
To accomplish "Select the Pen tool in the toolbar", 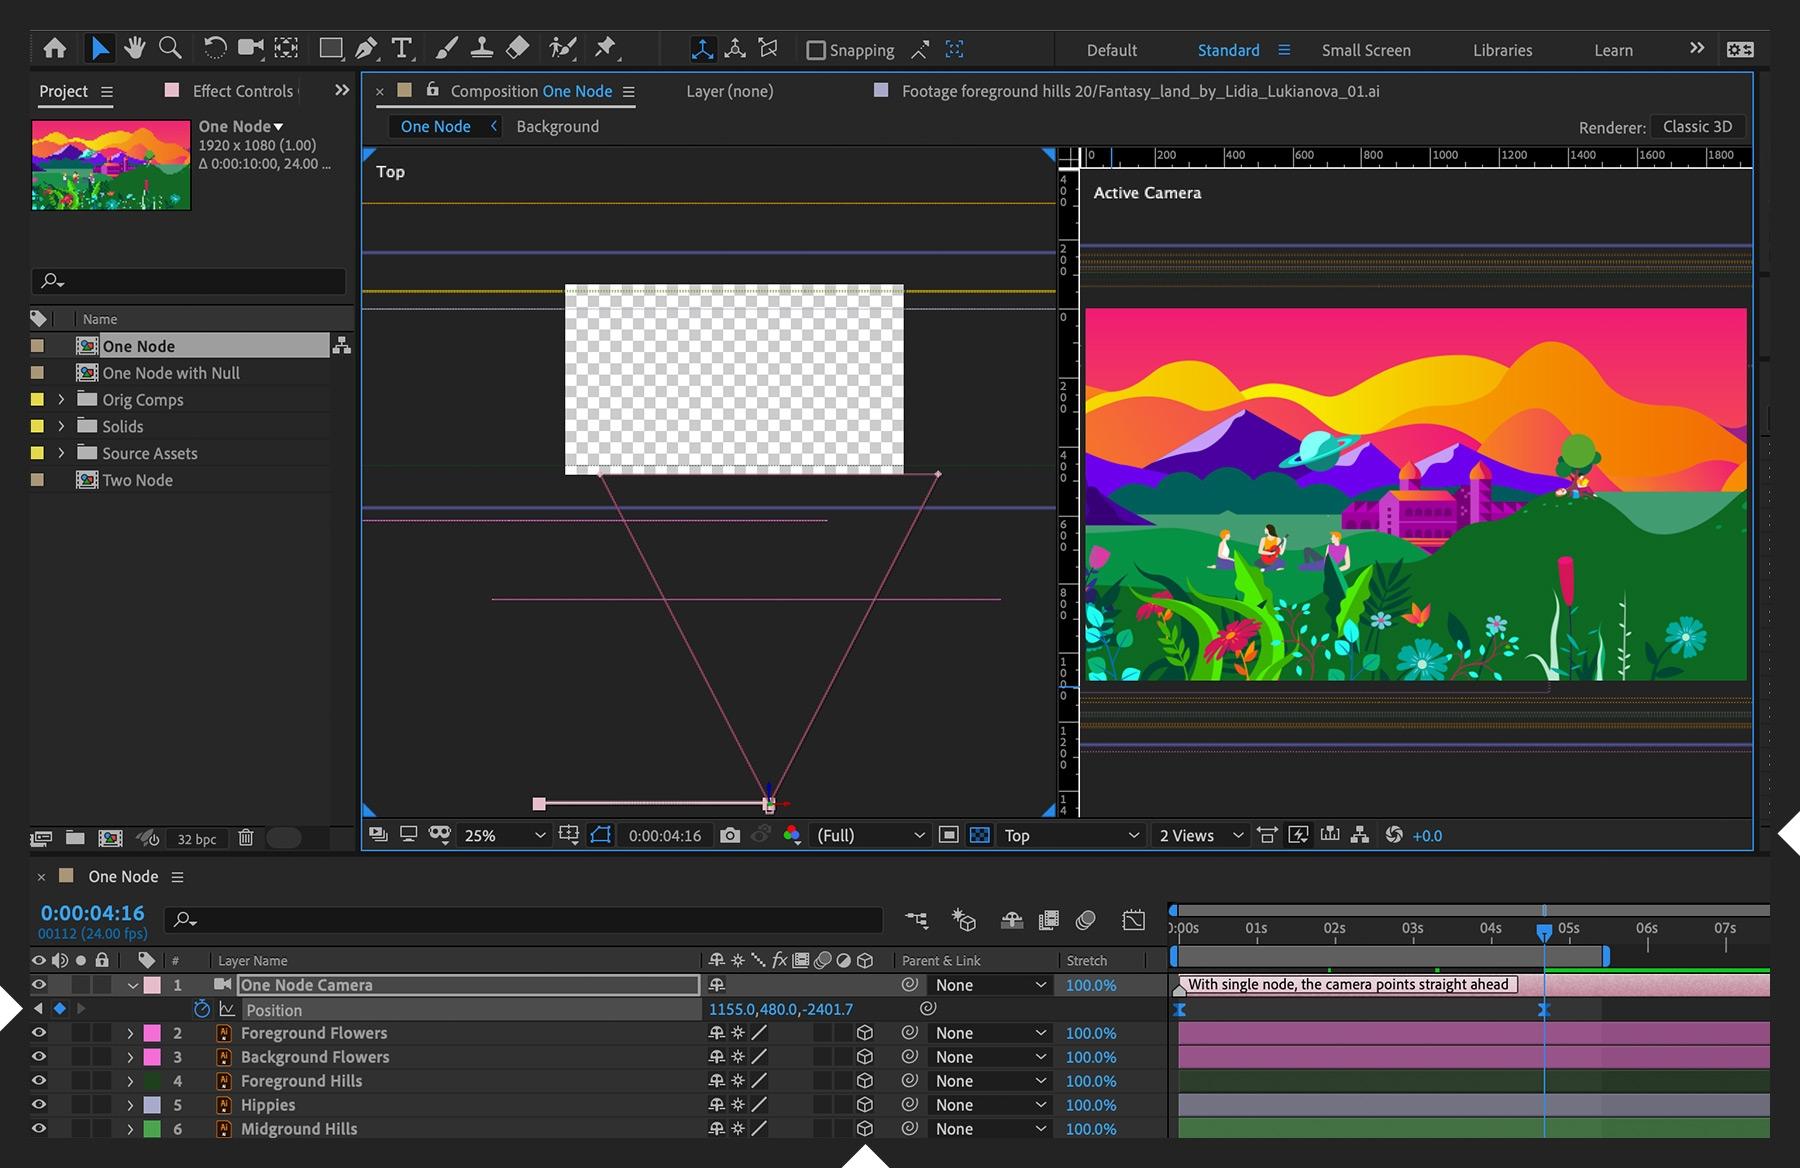I will [366, 47].
